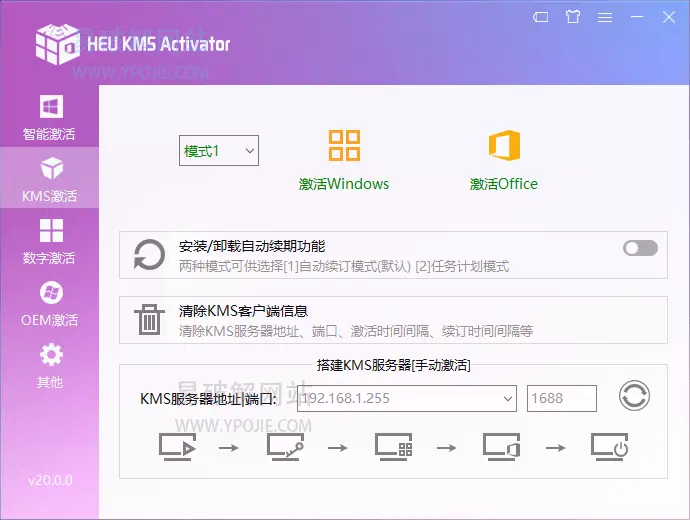Click the 激活Windows label

[x=344, y=184]
